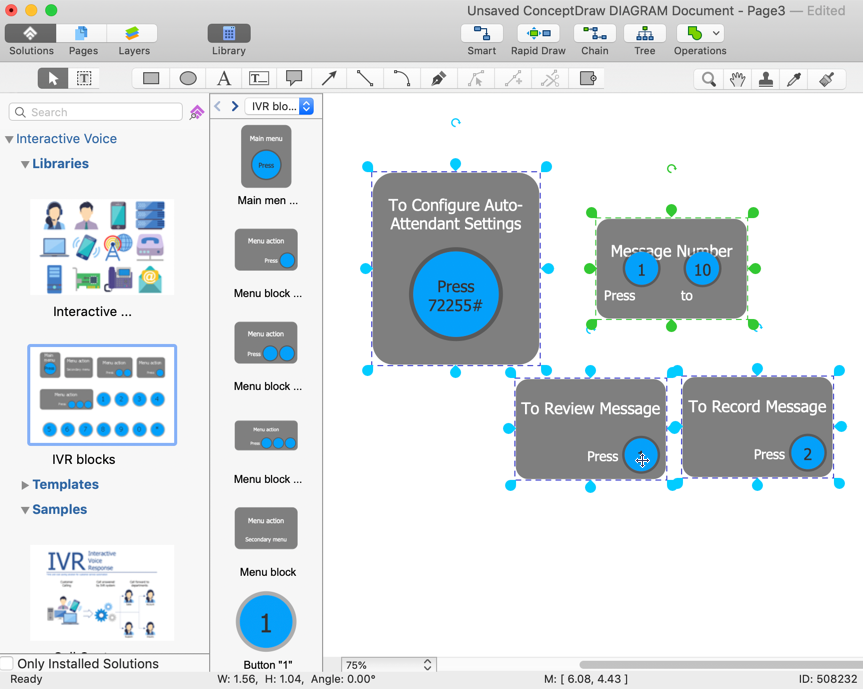The height and width of the screenshot is (689, 863).
Task: Choose the Pen drawing tool
Action: coord(438,78)
